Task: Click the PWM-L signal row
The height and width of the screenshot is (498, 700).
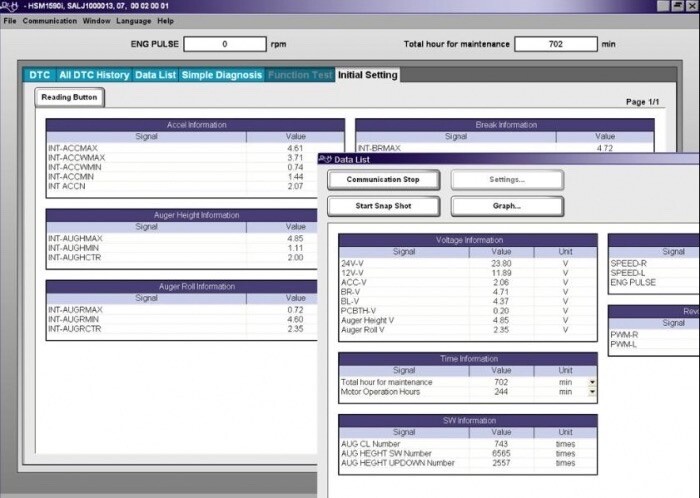Action: click(654, 344)
